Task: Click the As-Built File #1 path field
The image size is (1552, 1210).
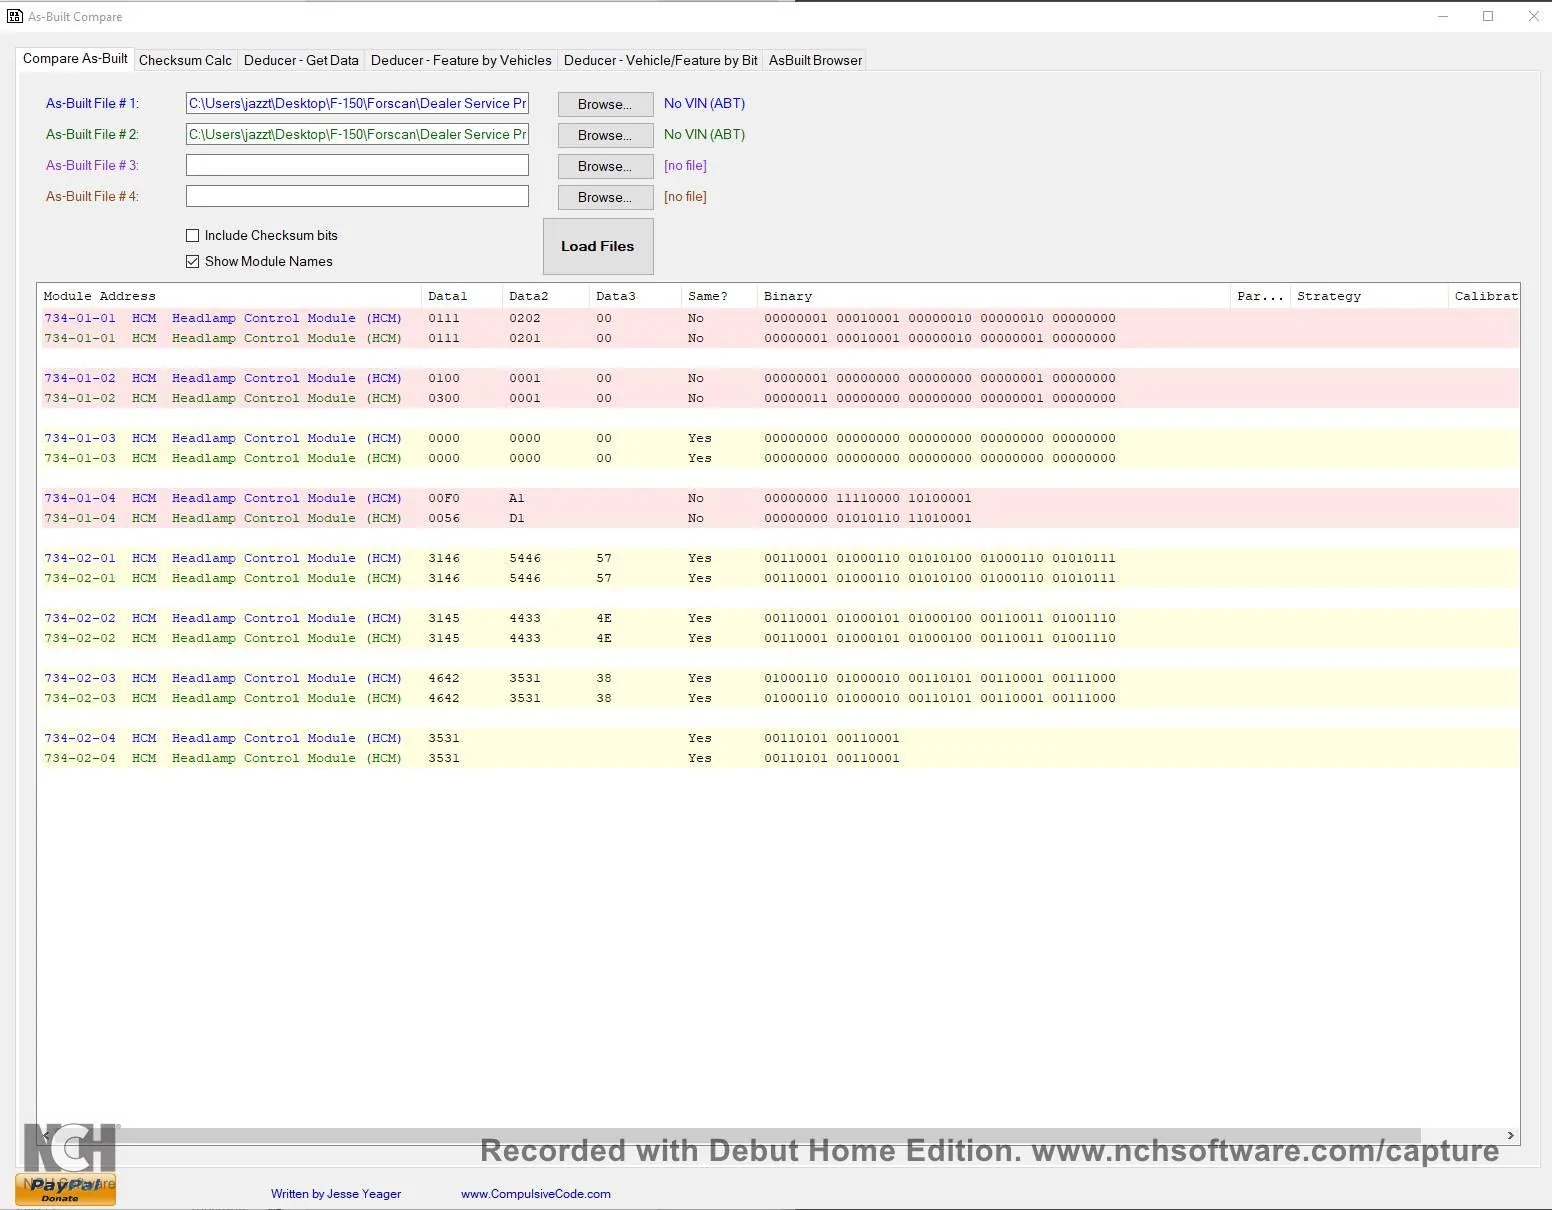Action: (x=357, y=103)
